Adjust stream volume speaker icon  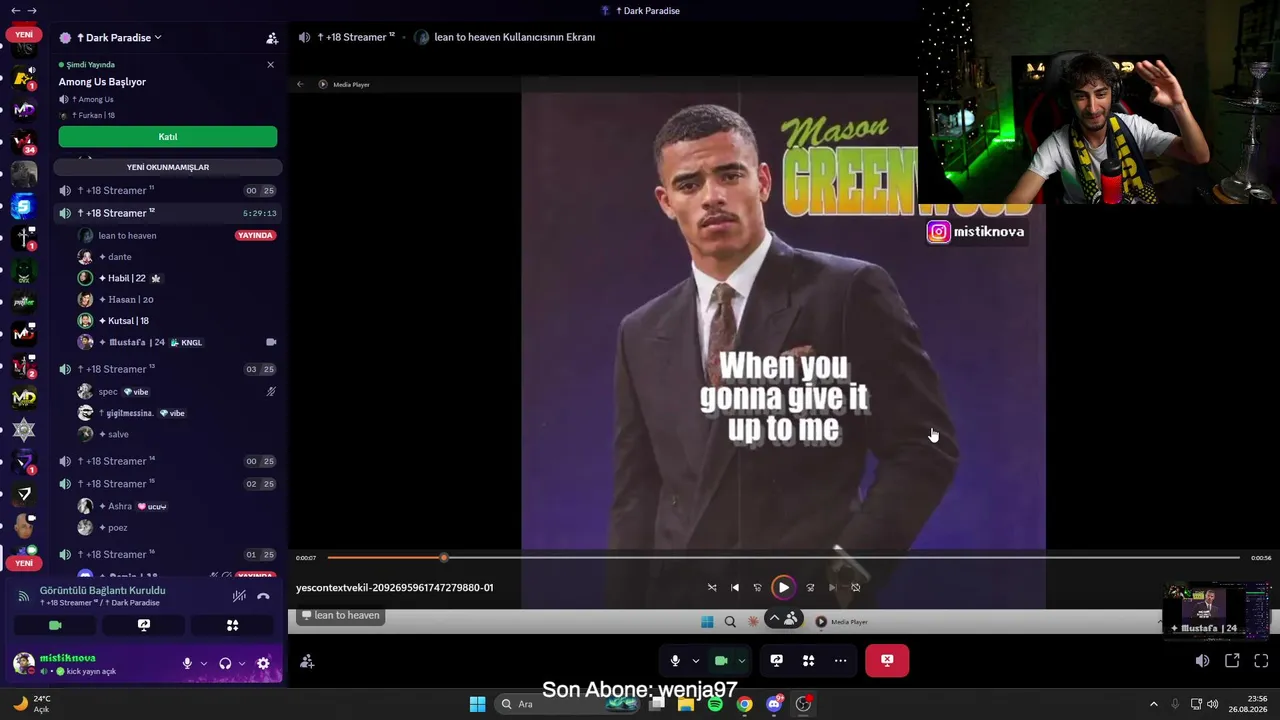[1202, 661]
